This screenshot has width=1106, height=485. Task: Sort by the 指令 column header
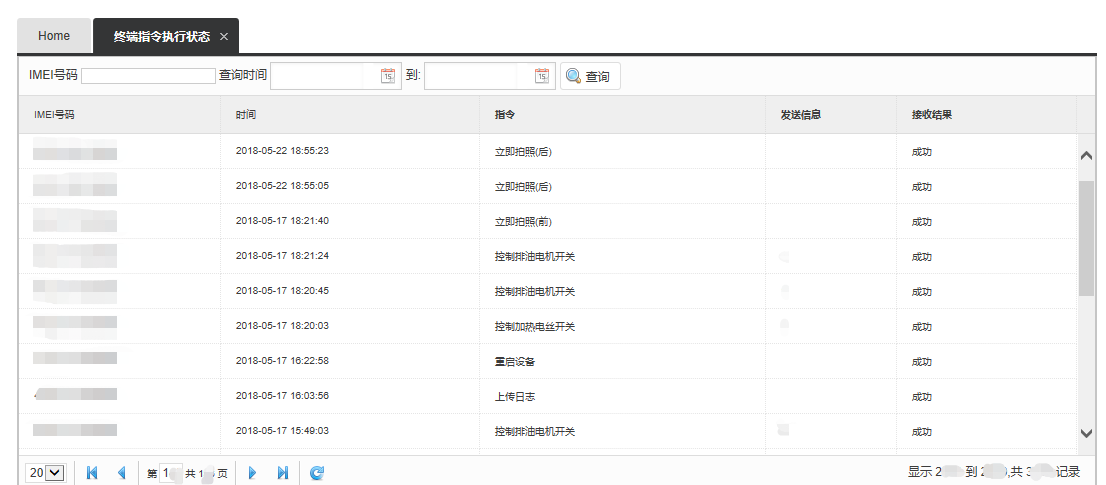point(623,114)
